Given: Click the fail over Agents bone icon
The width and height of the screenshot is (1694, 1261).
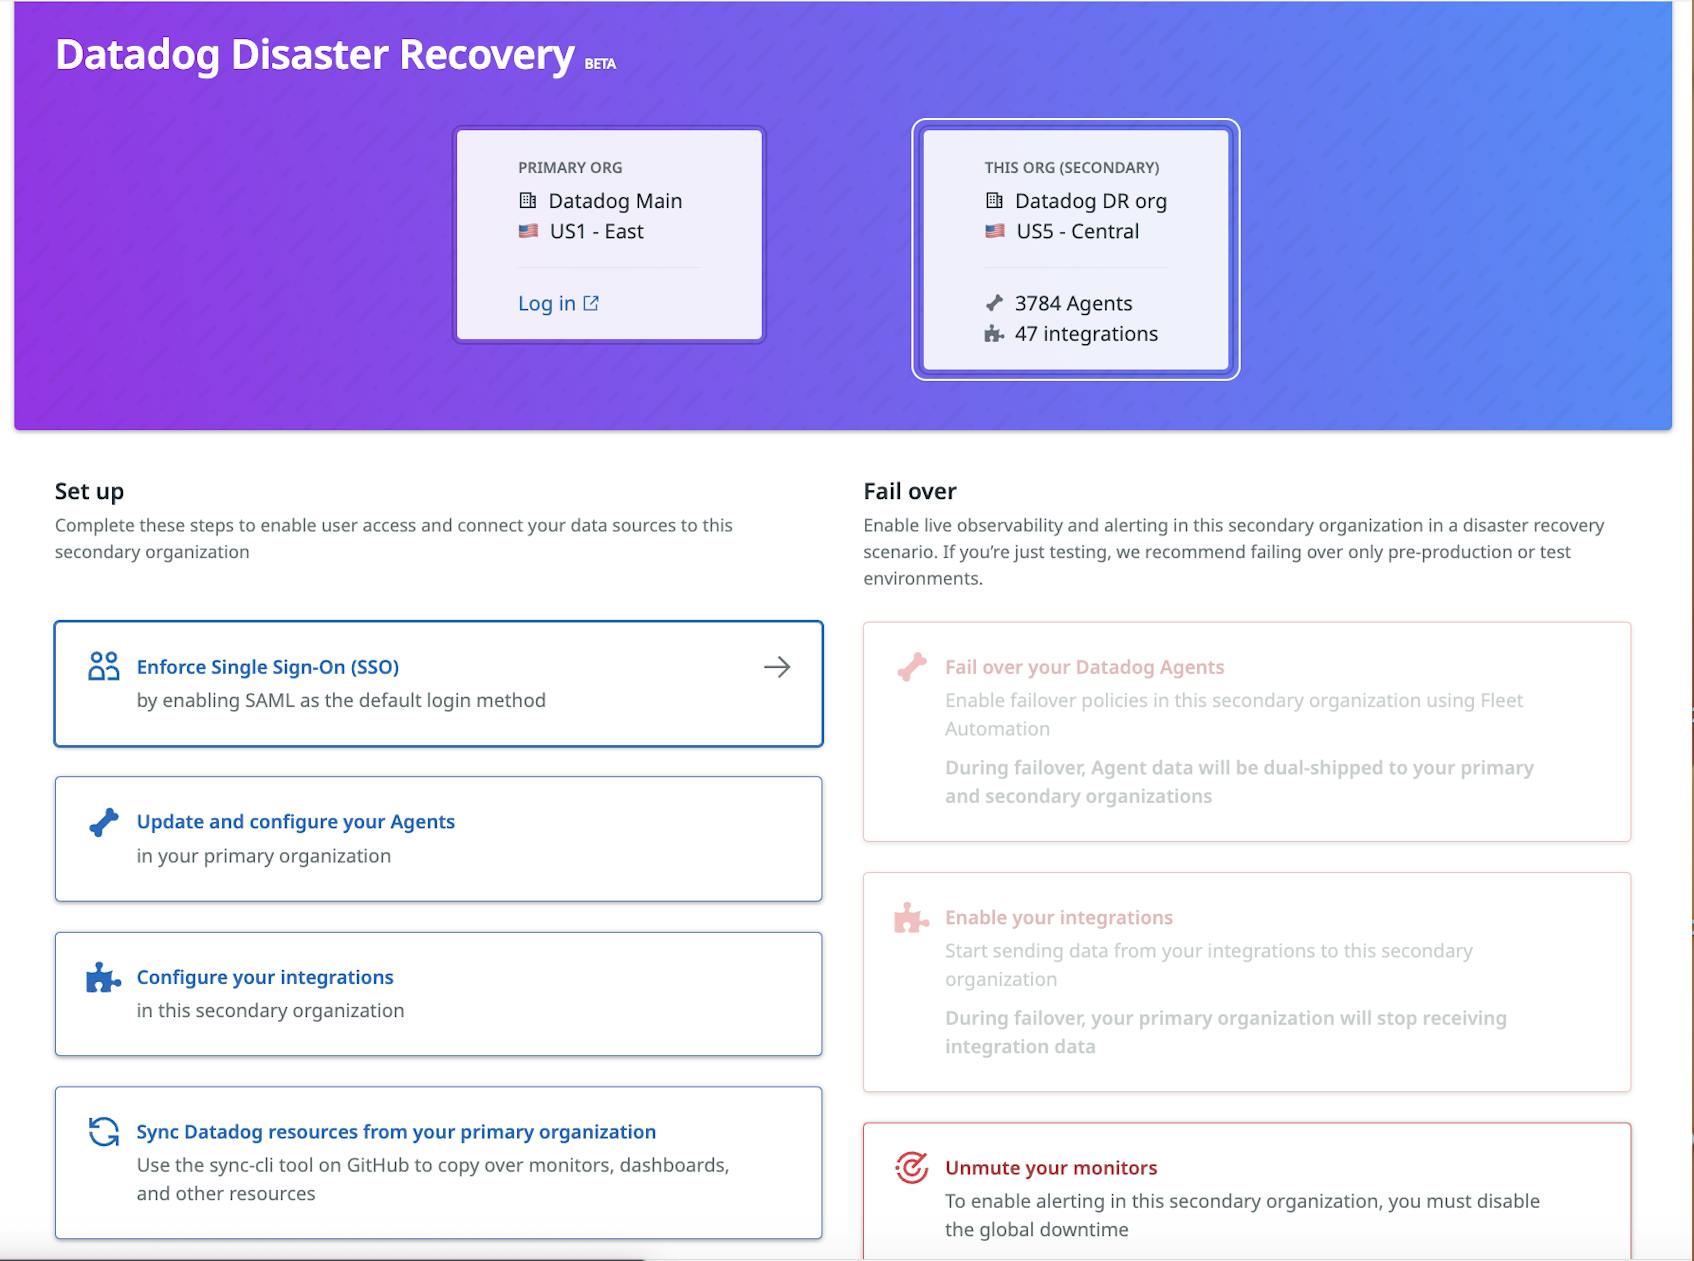Looking at the screenshot, I should coord(911,667).
